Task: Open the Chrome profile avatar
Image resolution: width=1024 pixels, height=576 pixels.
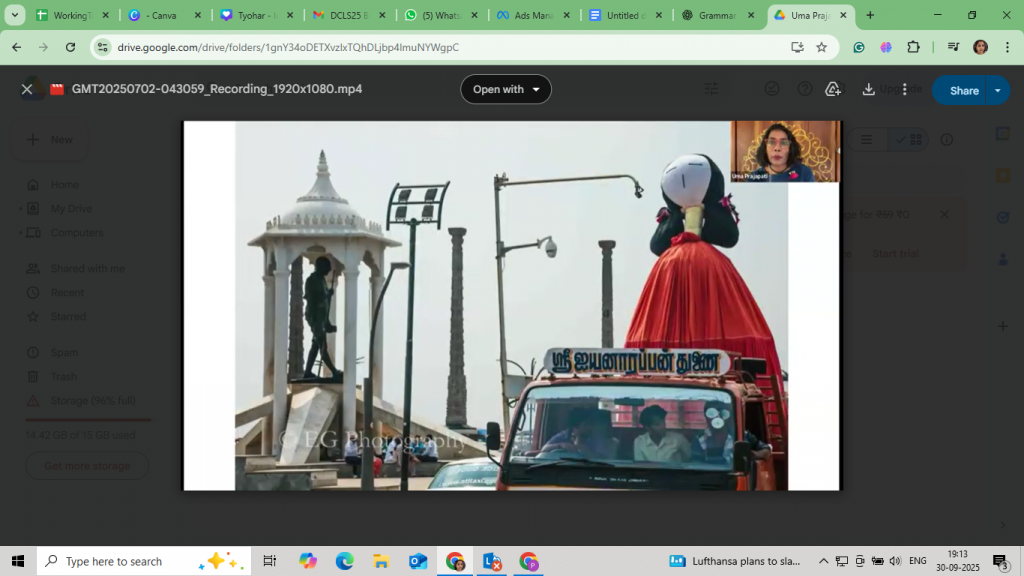Action: pyautogui.click(x=980, y=47)
